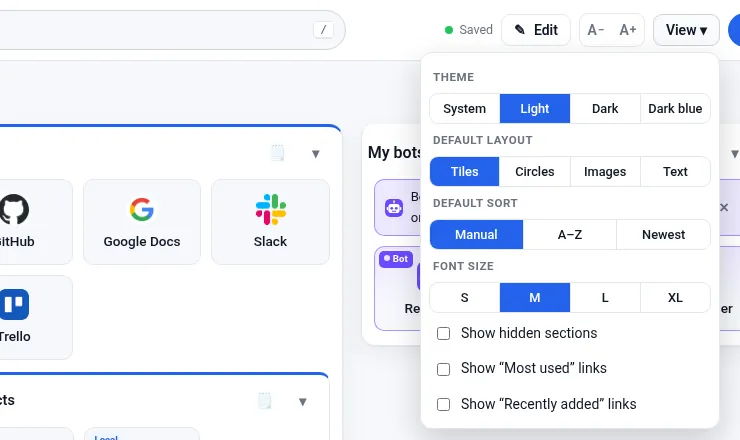Decrease font size with A- button

(596, 30)
